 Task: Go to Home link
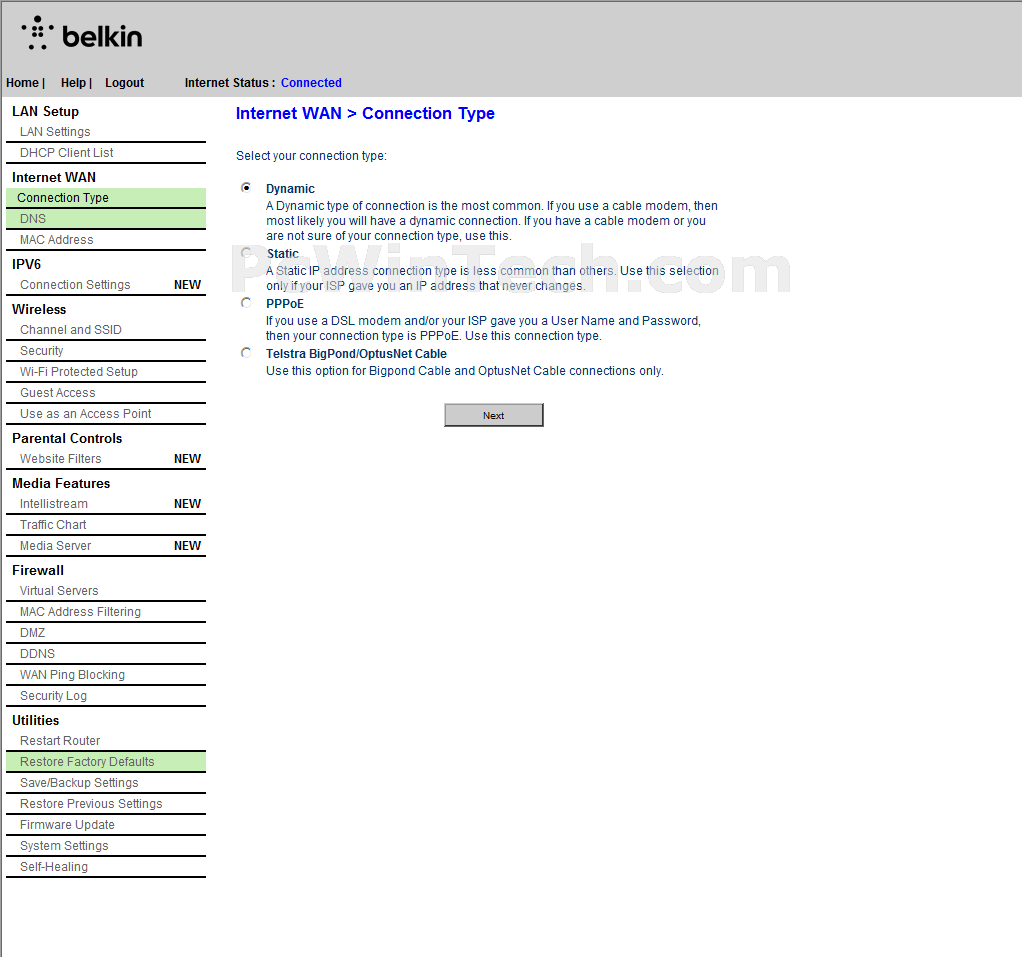22,83
